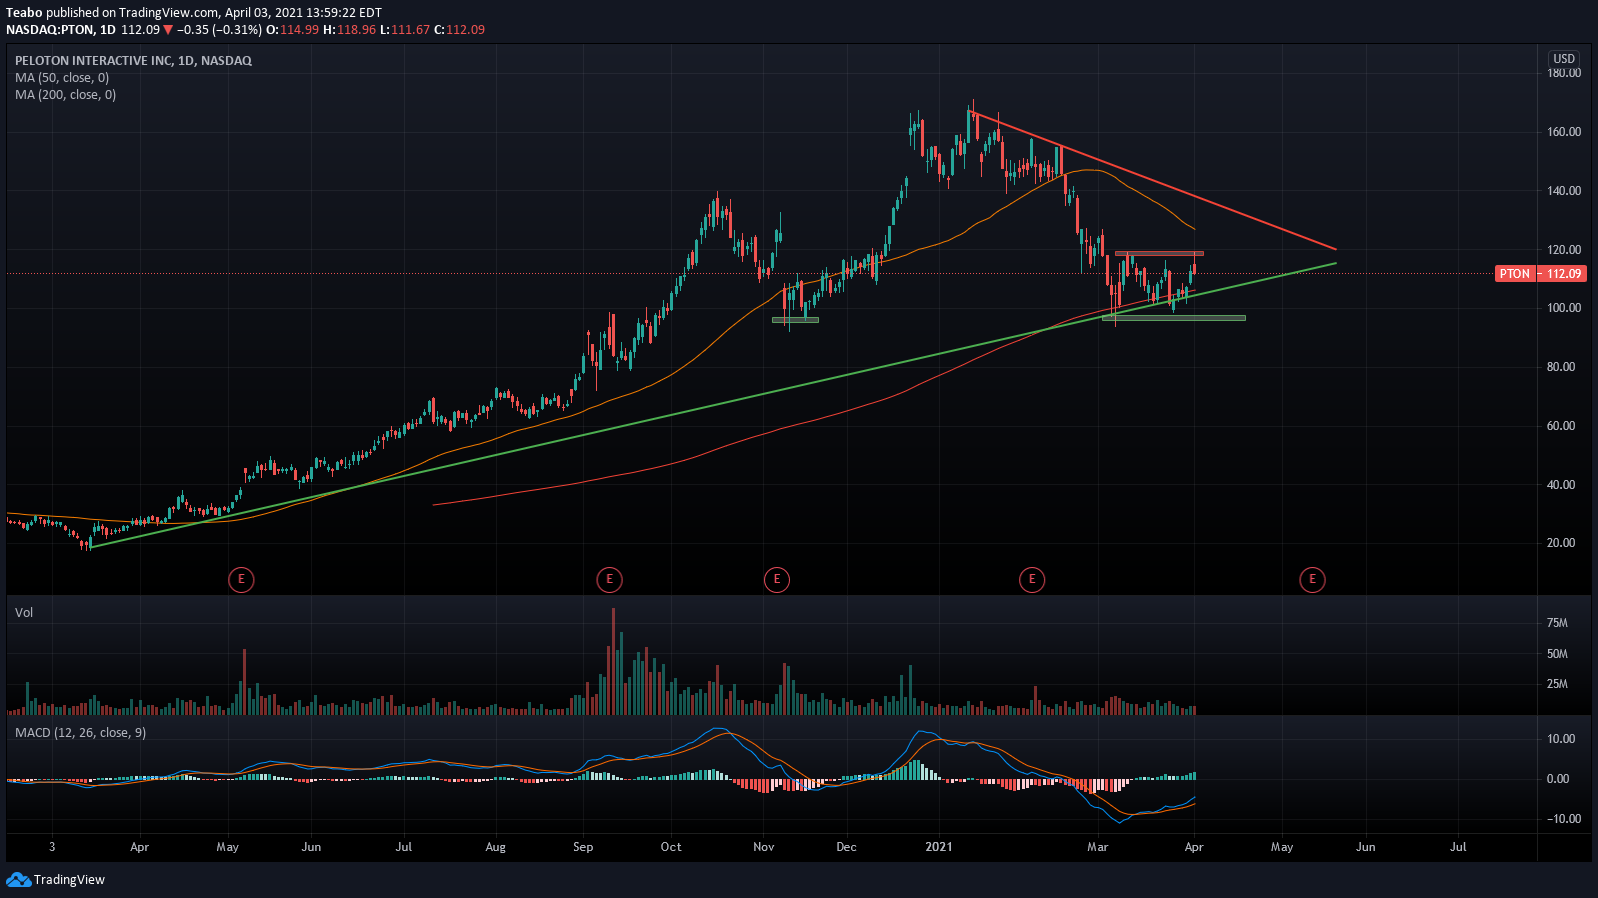Click the TradingView logo icon

point(18,880)
